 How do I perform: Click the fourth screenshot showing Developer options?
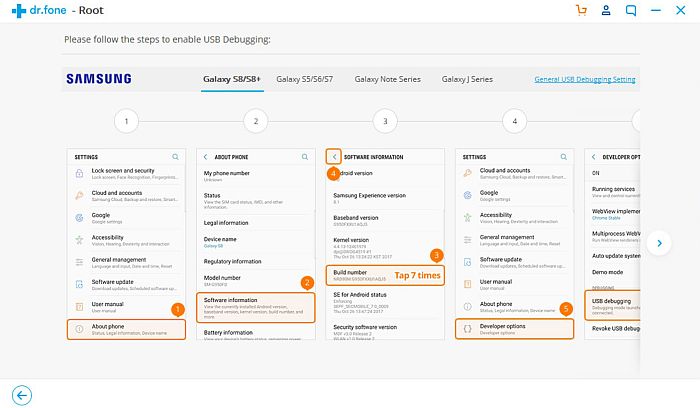click(515, 244)
